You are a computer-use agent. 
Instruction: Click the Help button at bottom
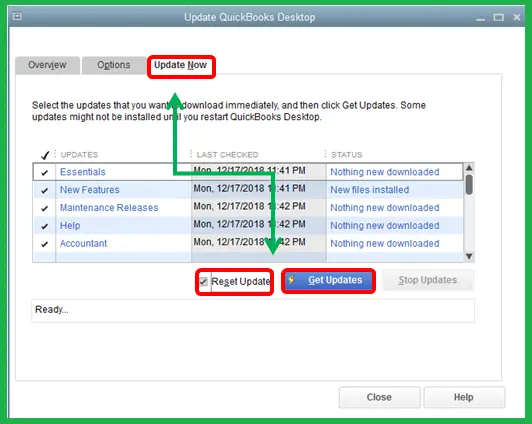[464, 397]
